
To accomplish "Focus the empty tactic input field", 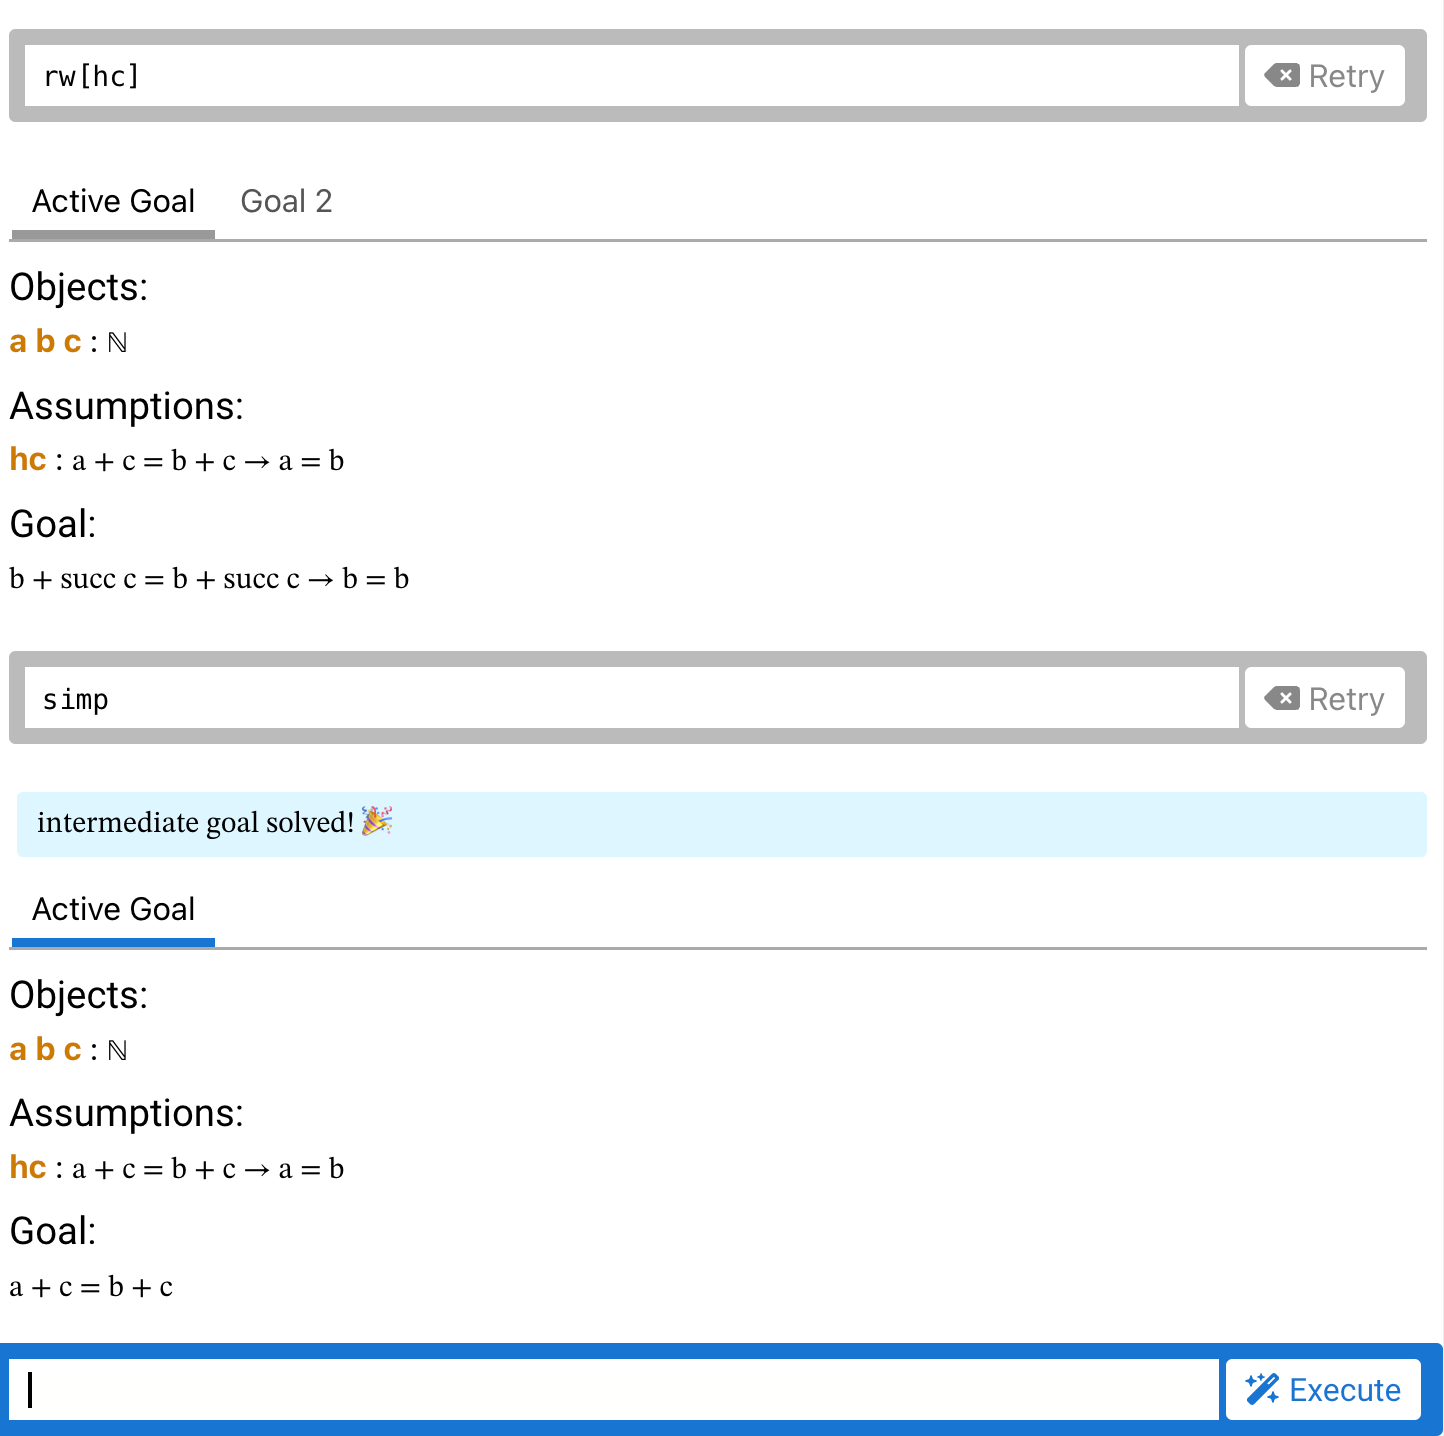I will point(614,1389).
